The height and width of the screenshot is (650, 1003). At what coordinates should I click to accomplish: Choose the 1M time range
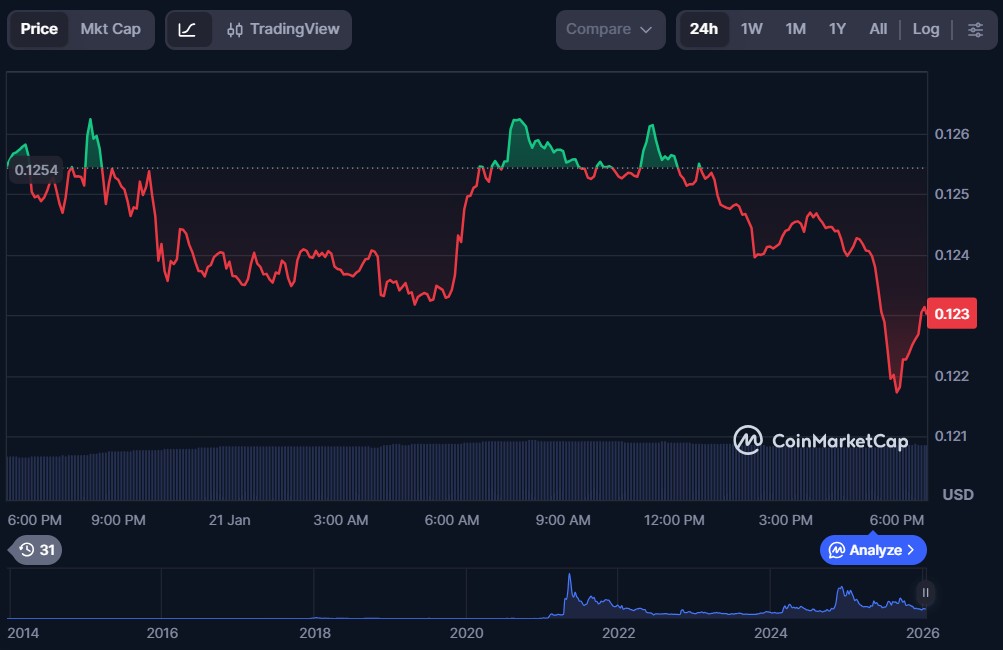pos(795,30)
